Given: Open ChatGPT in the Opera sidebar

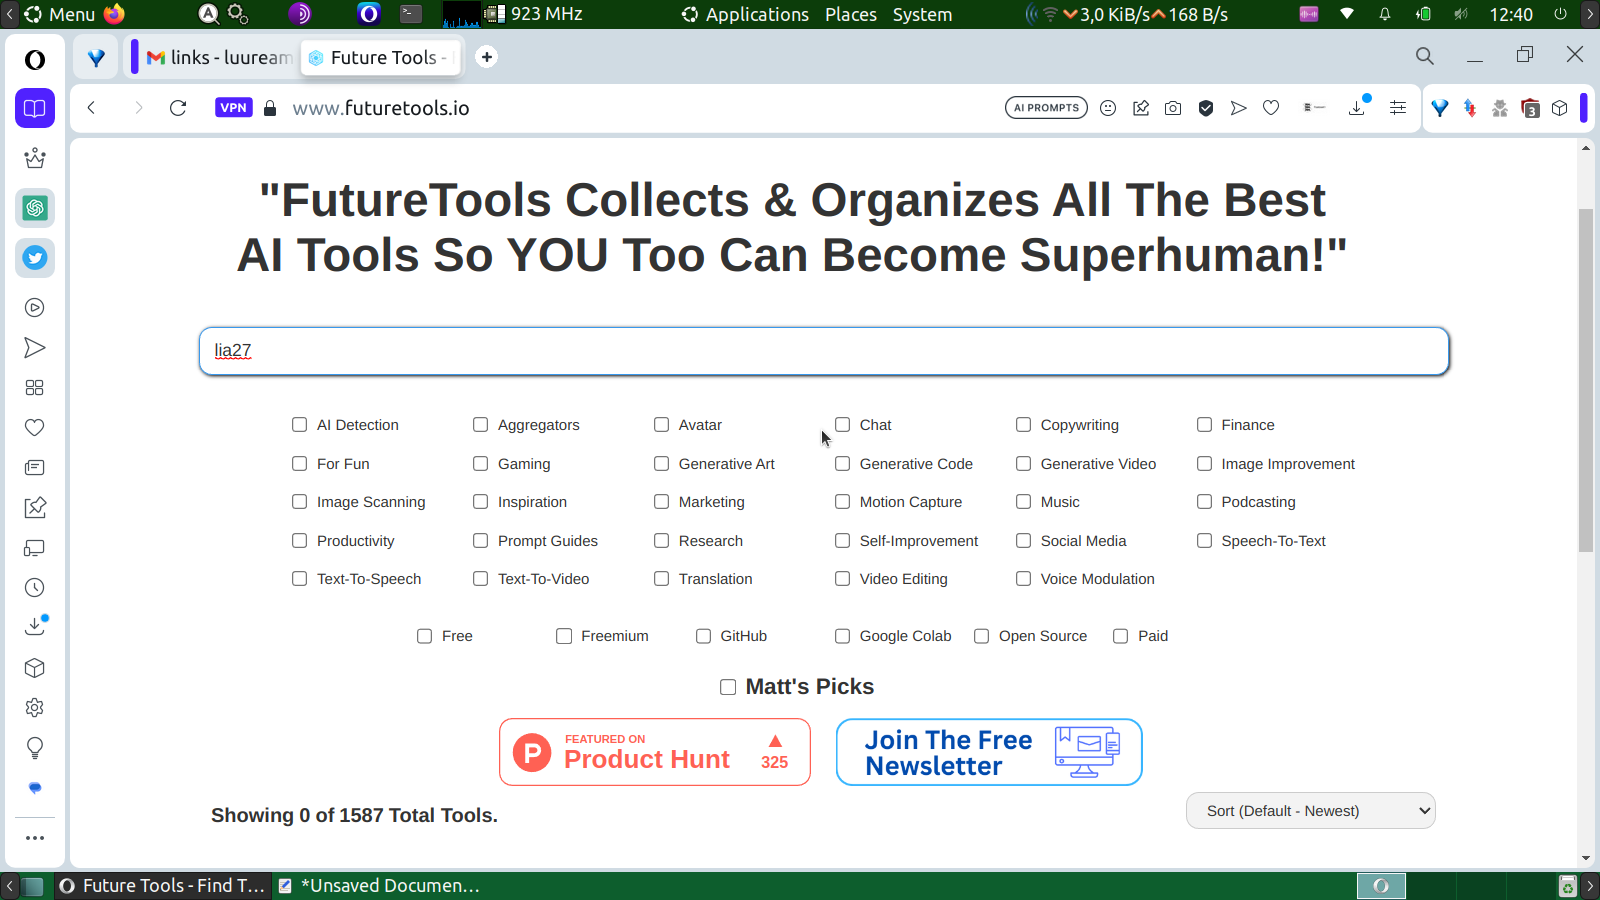Looking at the screenshot, I should click(x=35, y=208).
